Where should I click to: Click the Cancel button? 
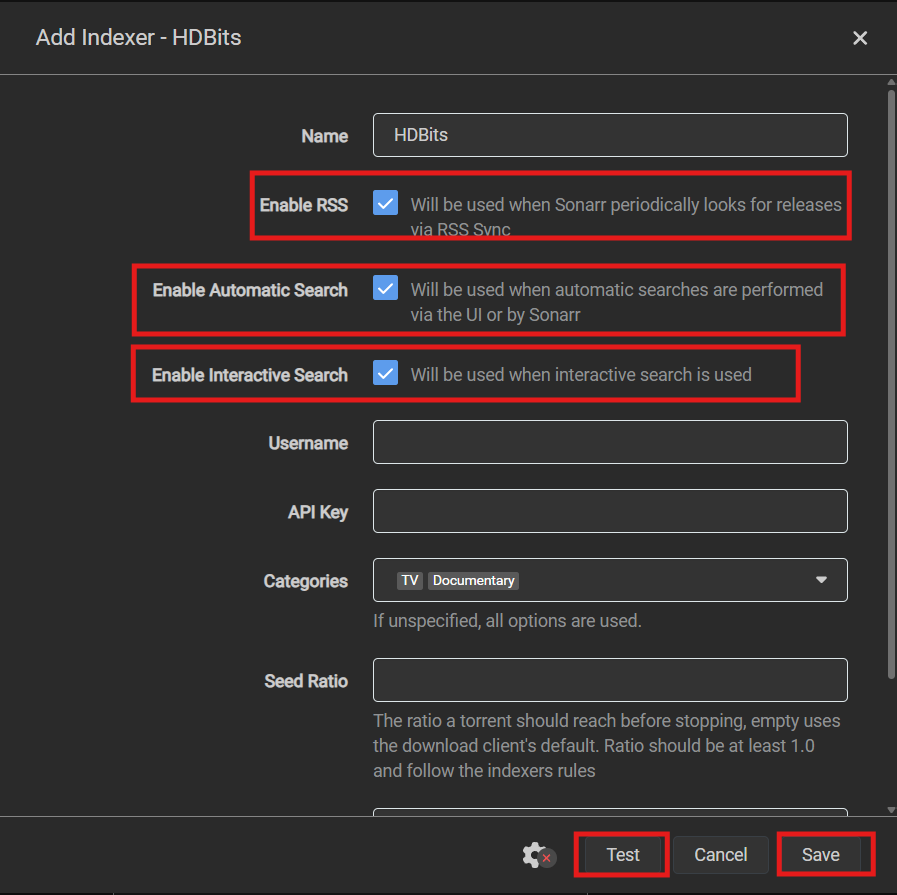tap(721, 854)
